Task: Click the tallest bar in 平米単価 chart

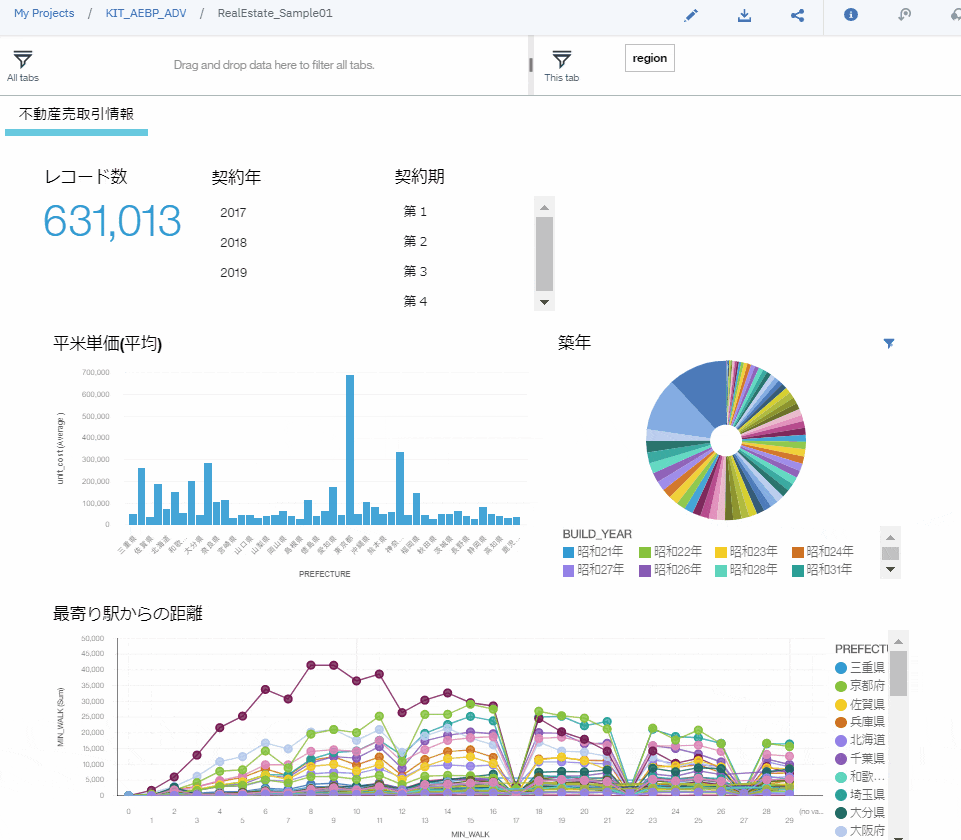Action: click(x=350, y=450)
